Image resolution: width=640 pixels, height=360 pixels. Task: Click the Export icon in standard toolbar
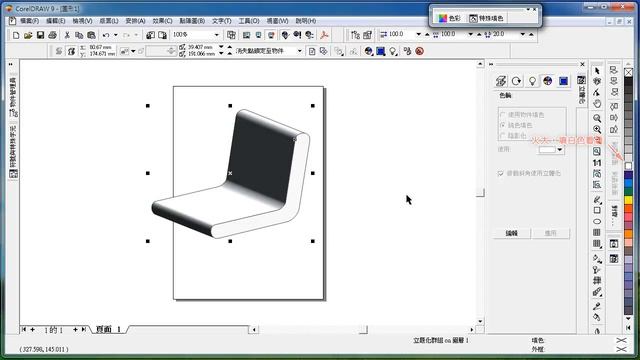tap(162, 36)
